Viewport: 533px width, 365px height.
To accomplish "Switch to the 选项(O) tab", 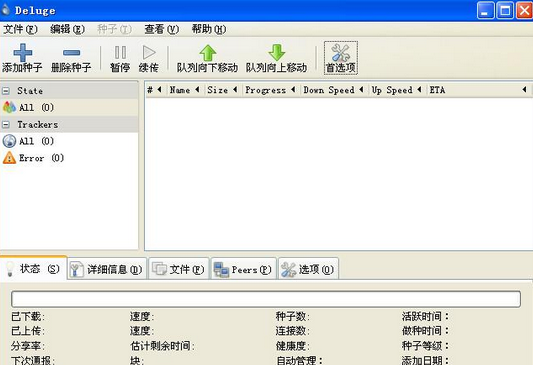I will click(308, 270).
